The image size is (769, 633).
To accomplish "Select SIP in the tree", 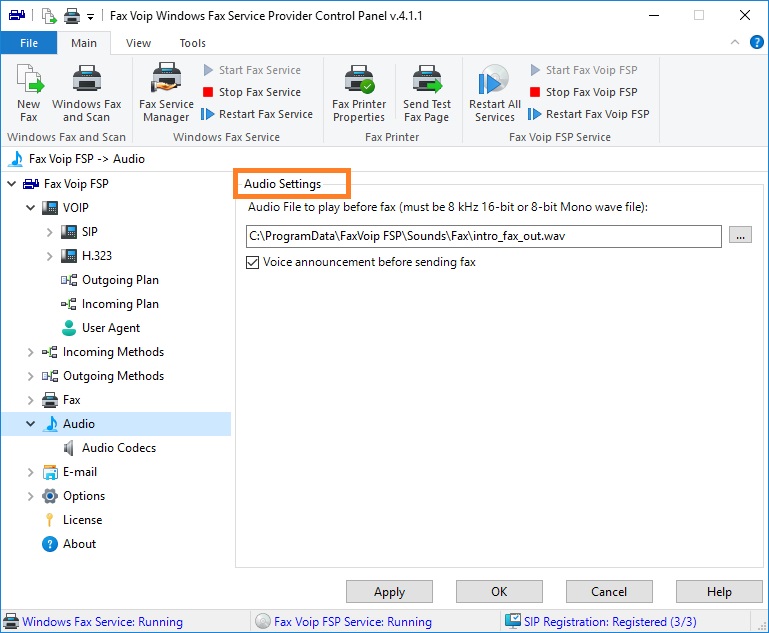I will (89, 232).
